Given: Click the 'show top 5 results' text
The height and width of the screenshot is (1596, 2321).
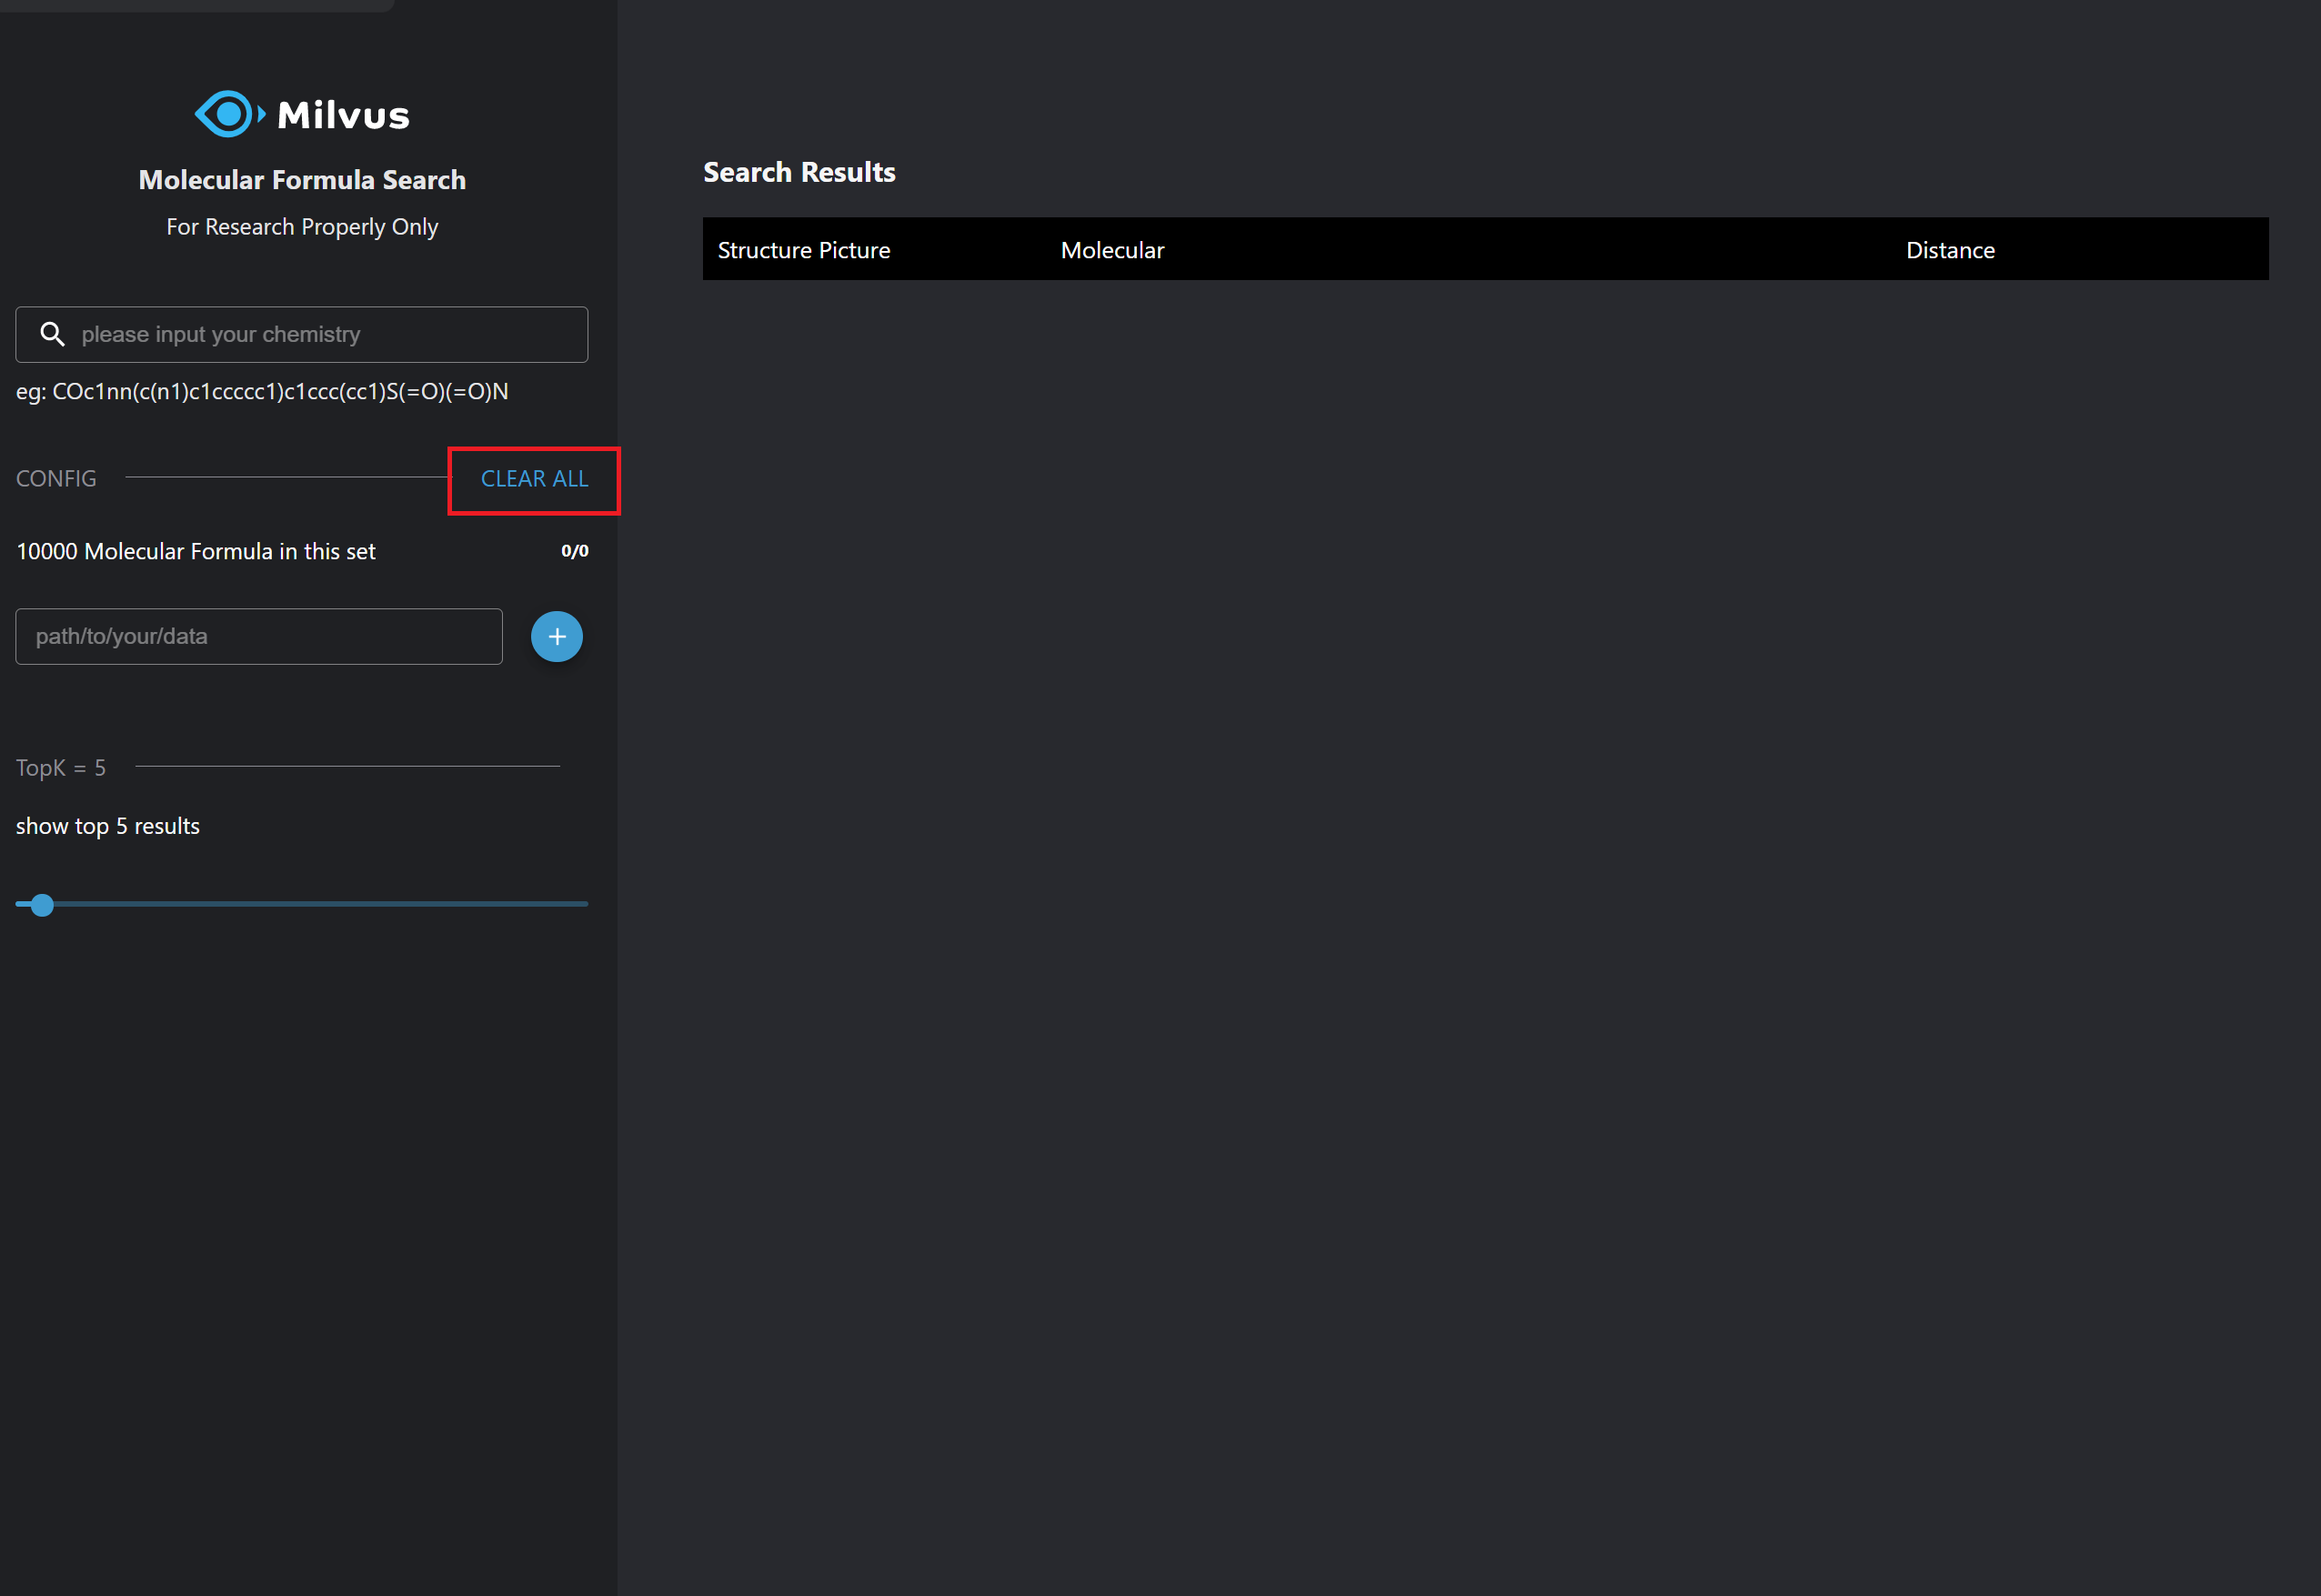Looking at the screenshot, I should (x=108, y=826).
